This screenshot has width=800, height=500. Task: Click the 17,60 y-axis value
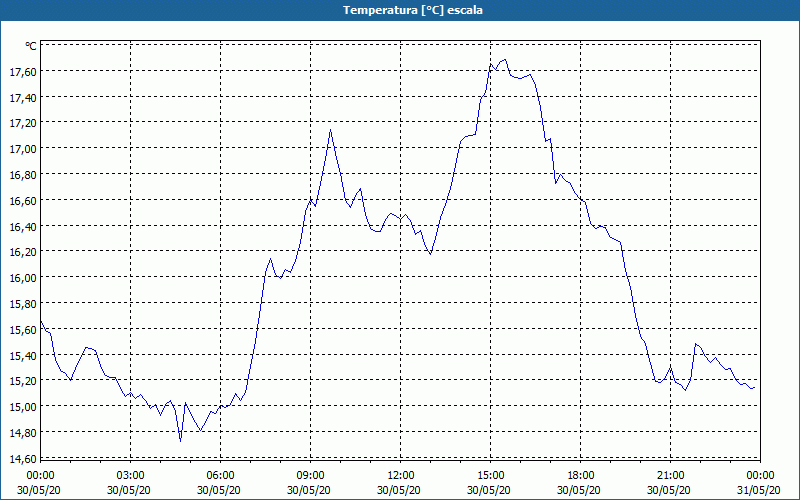point(23,72)
